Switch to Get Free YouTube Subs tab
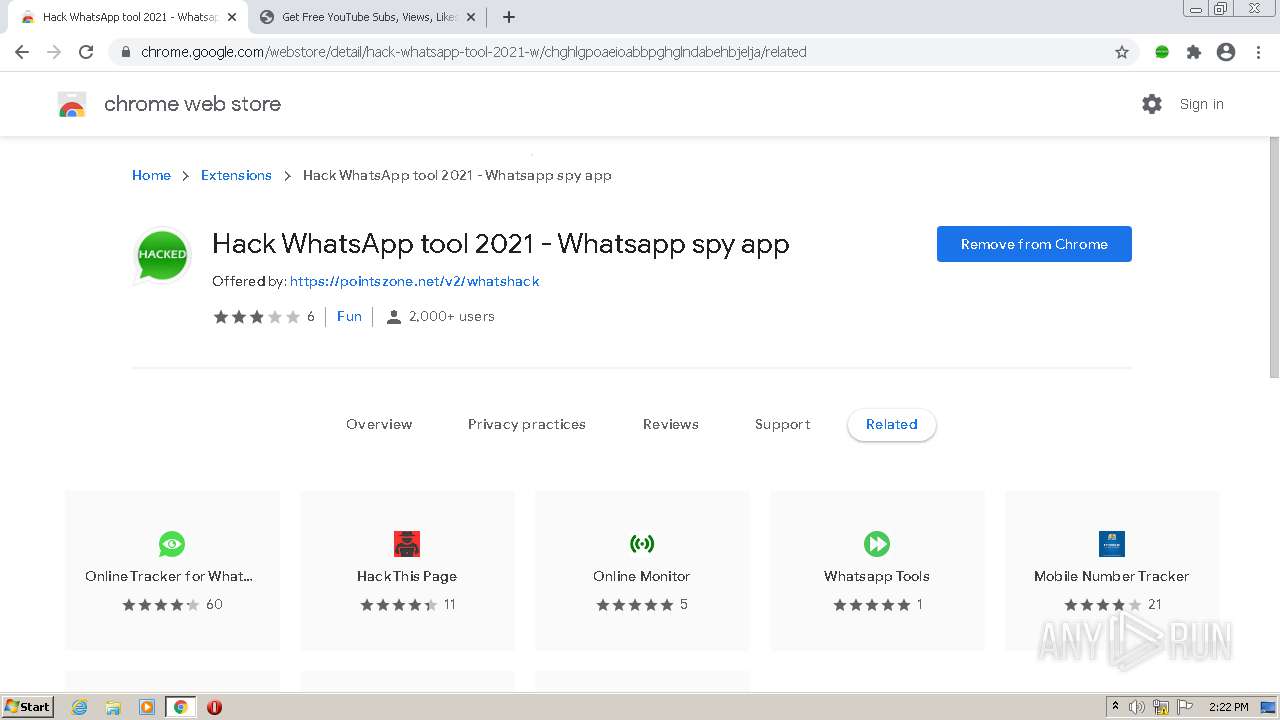Viewport: 1280px width, 720px height. click(x=367, y=17)
